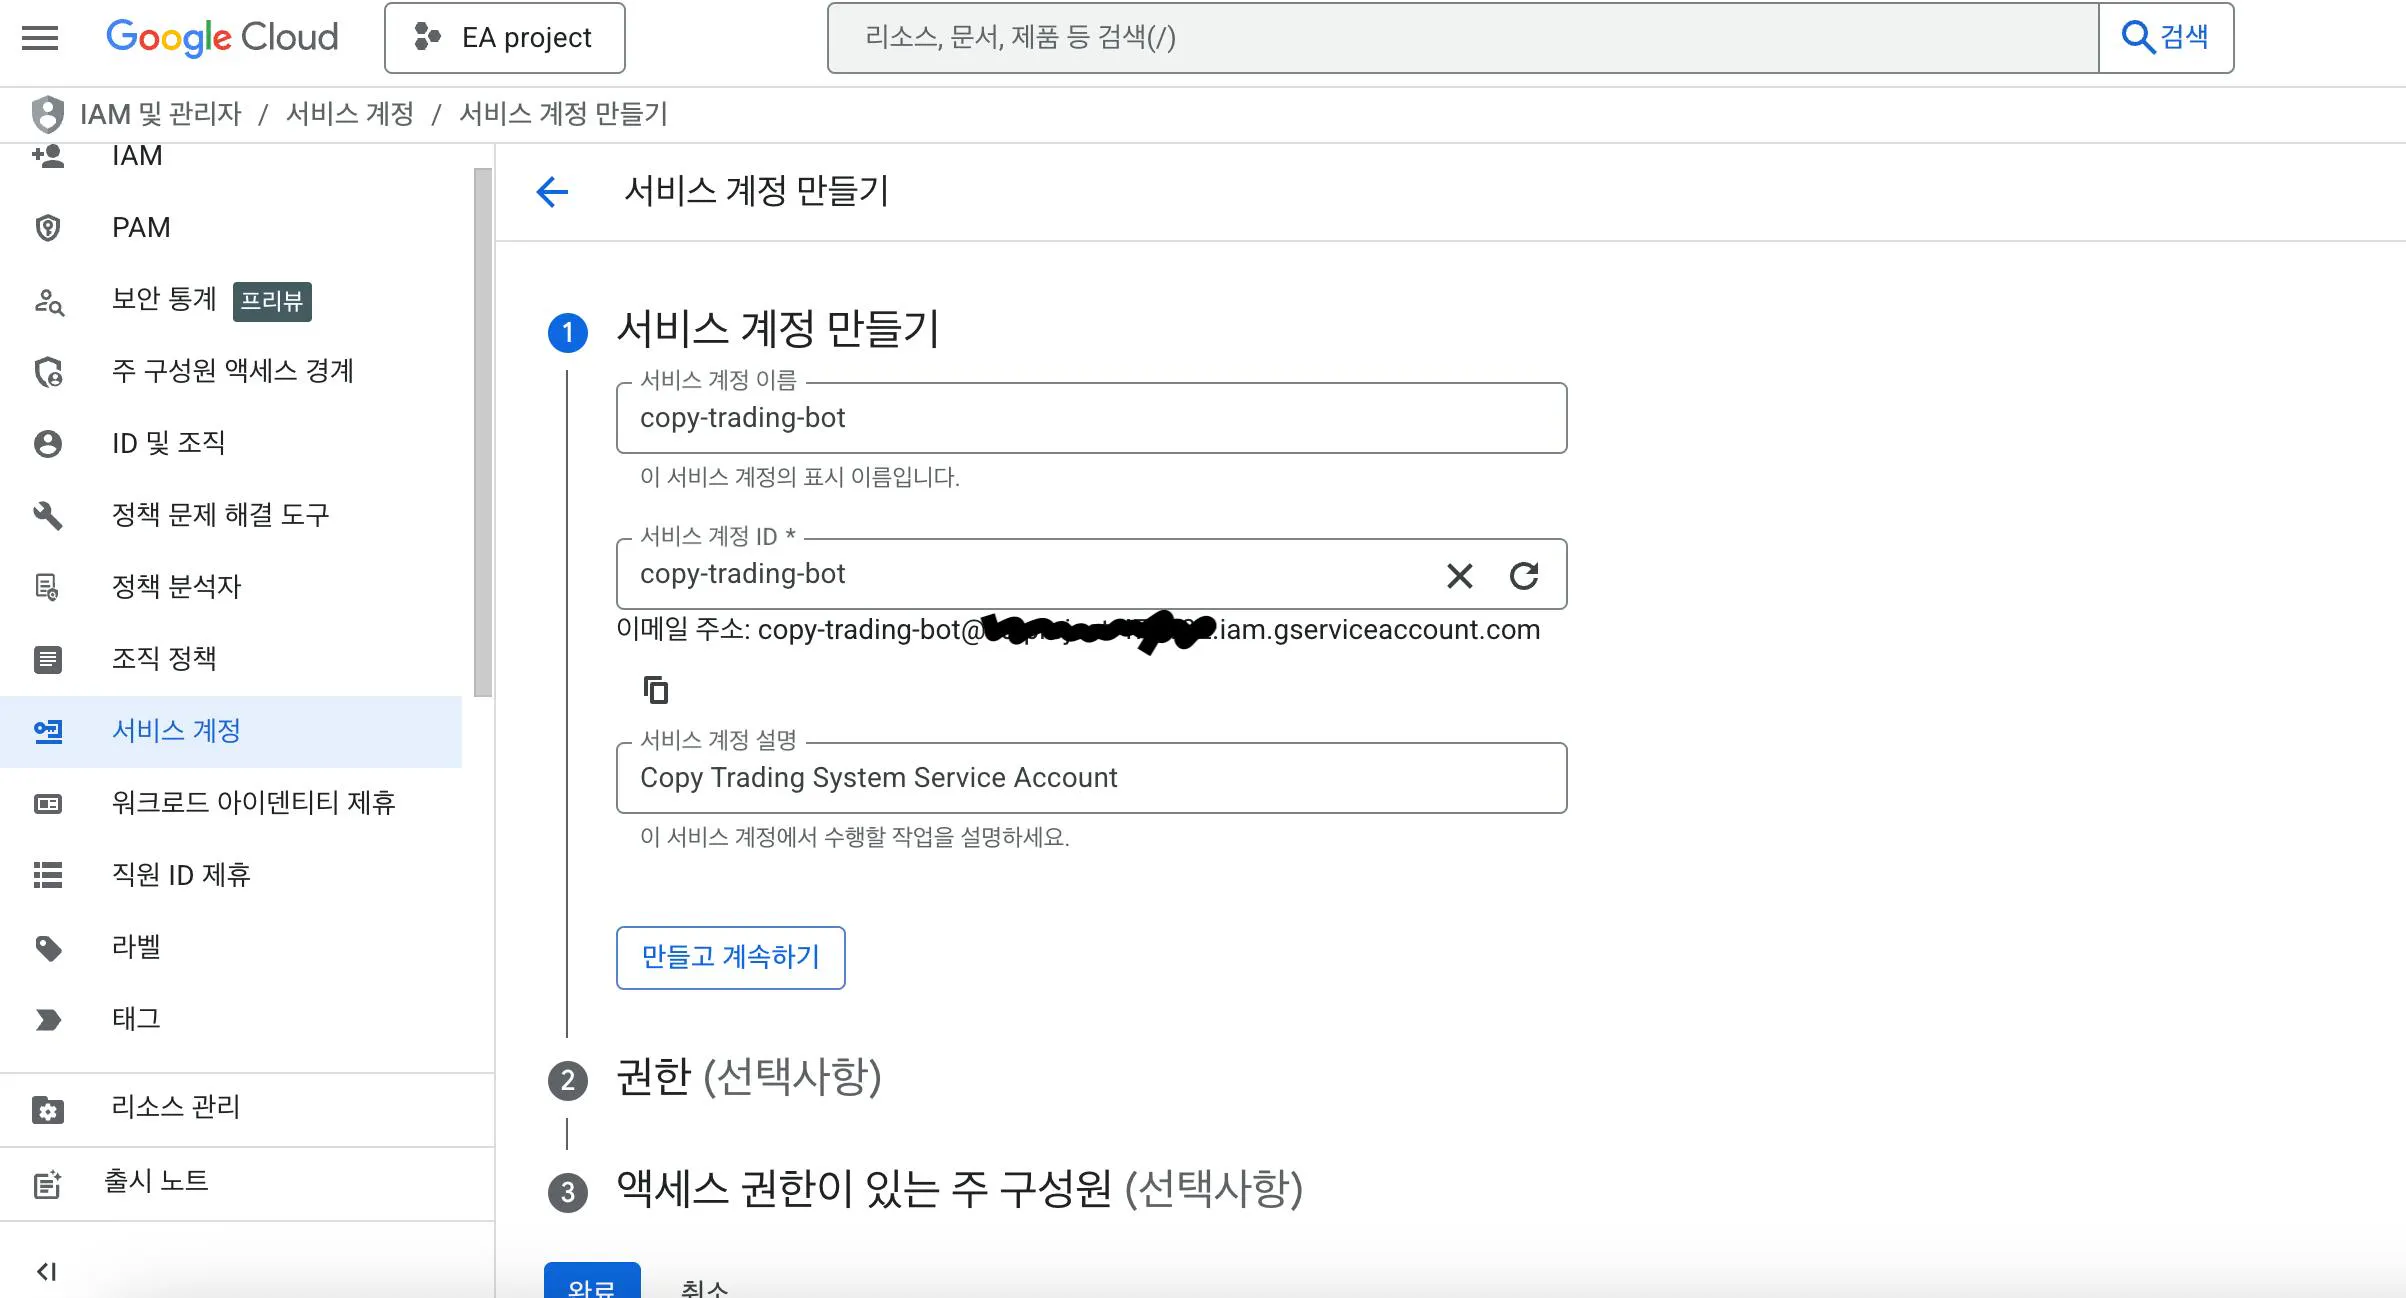Open the EA project selector
The image size is (2406, 1298).
click(505, 37)
